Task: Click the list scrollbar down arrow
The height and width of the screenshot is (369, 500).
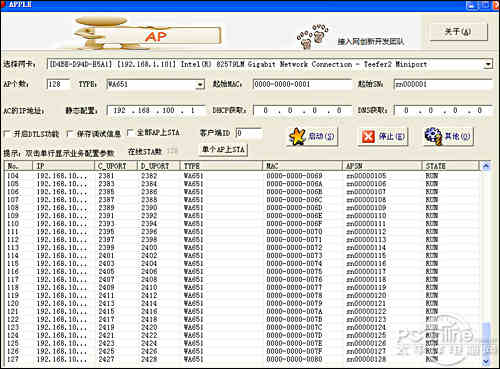Action: 486,361
